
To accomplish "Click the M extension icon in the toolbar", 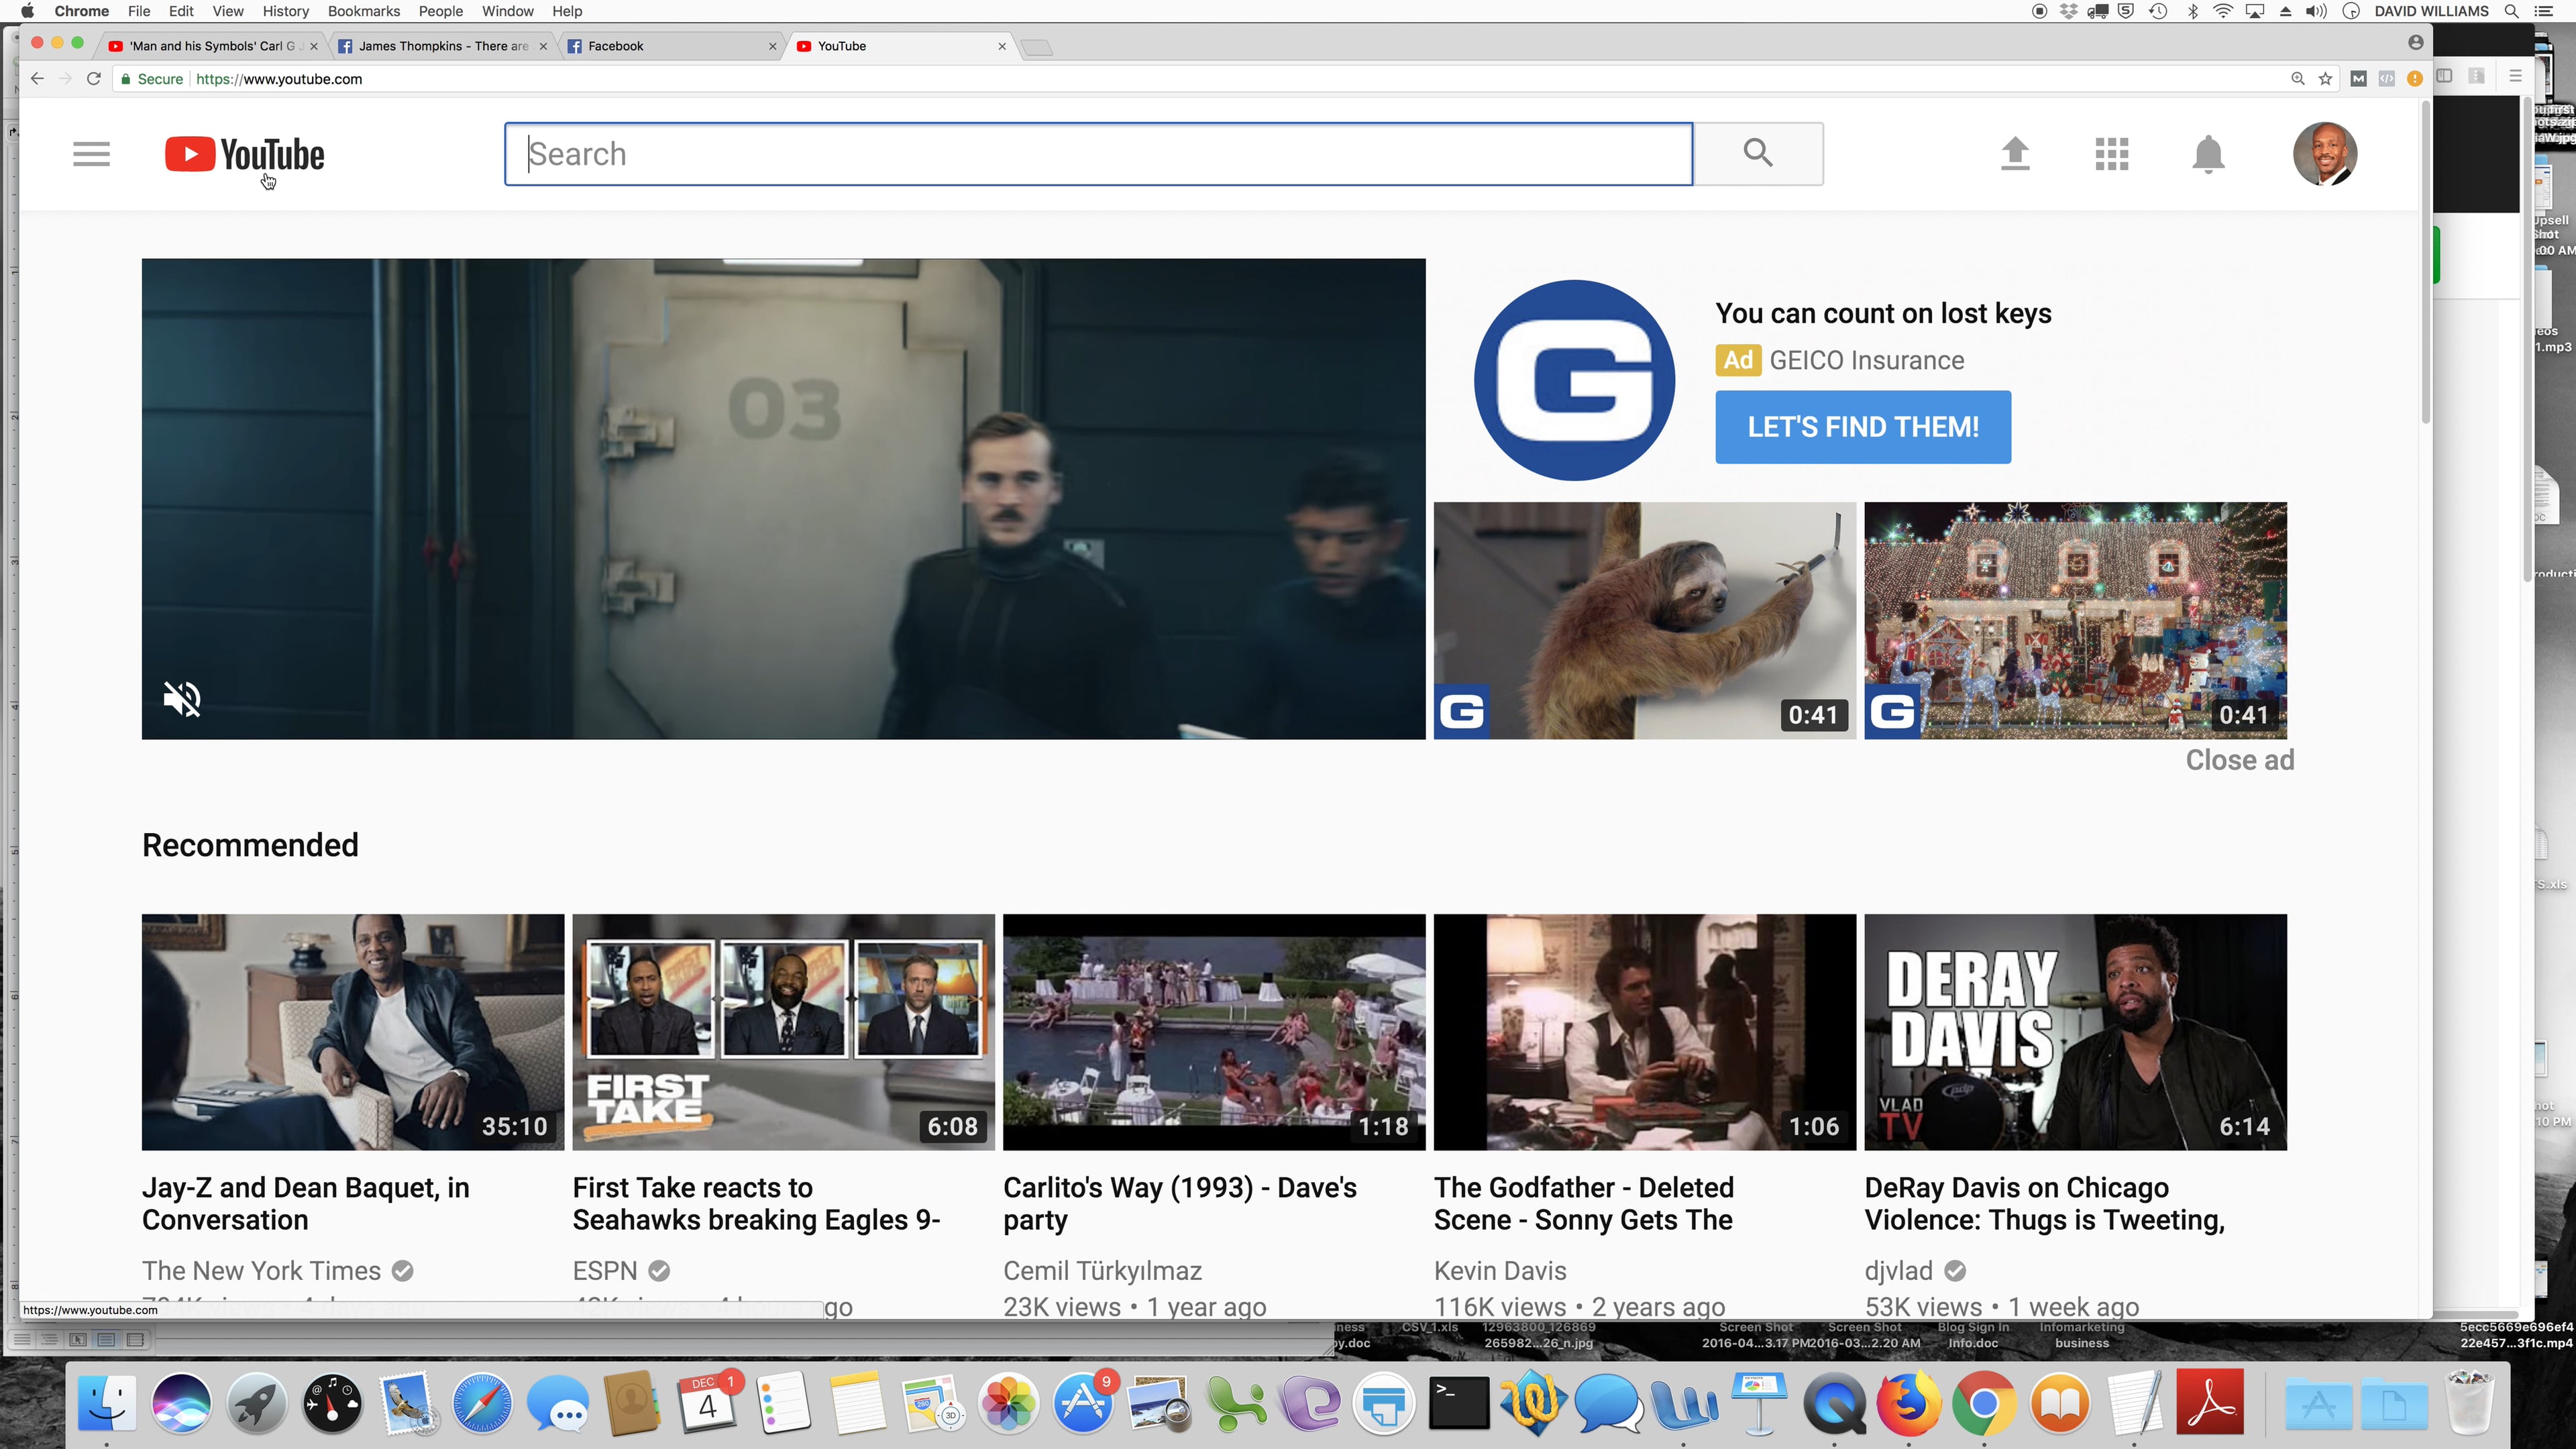I will [x=2359, y=79].
